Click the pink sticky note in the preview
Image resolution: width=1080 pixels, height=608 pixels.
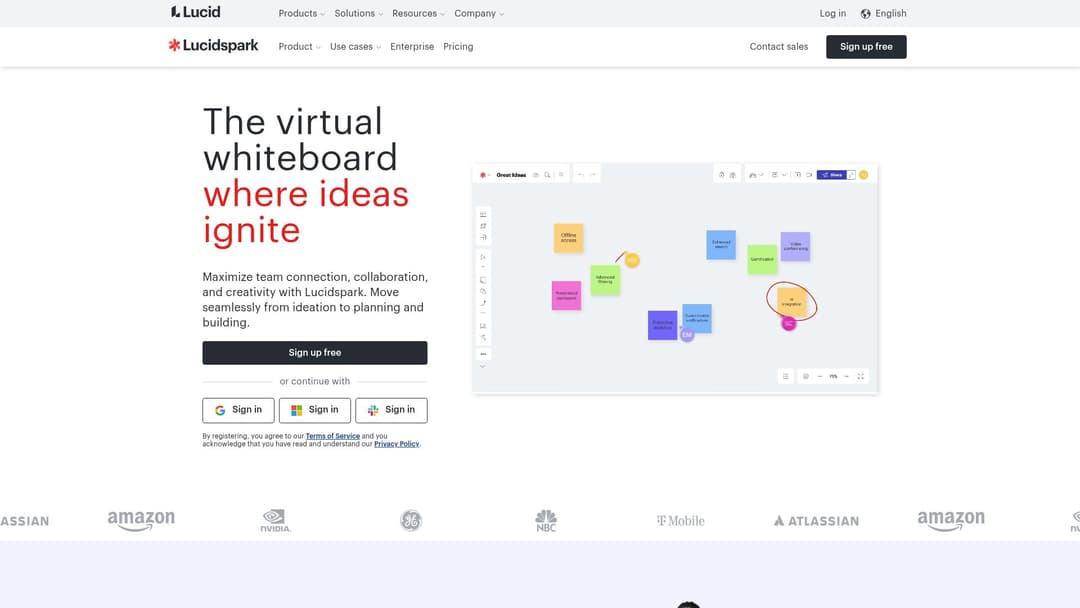point(566,295)
